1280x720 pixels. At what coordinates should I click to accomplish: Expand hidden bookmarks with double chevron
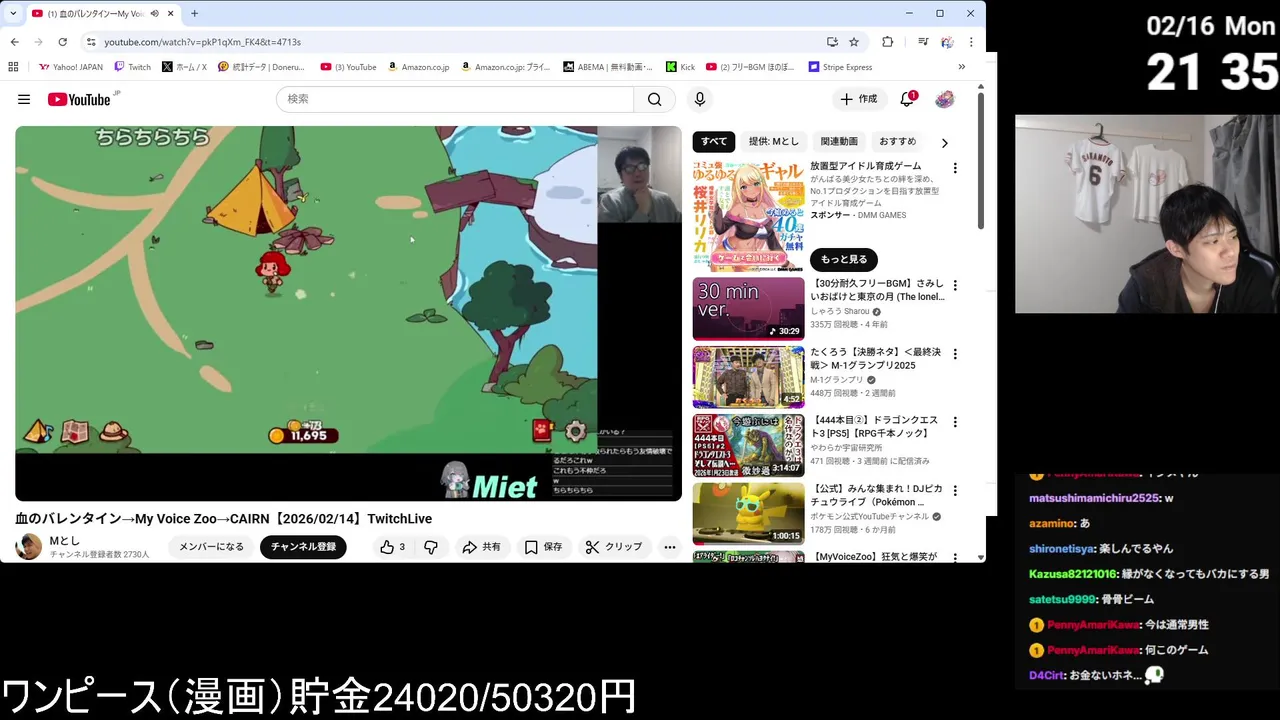[962, 67]
